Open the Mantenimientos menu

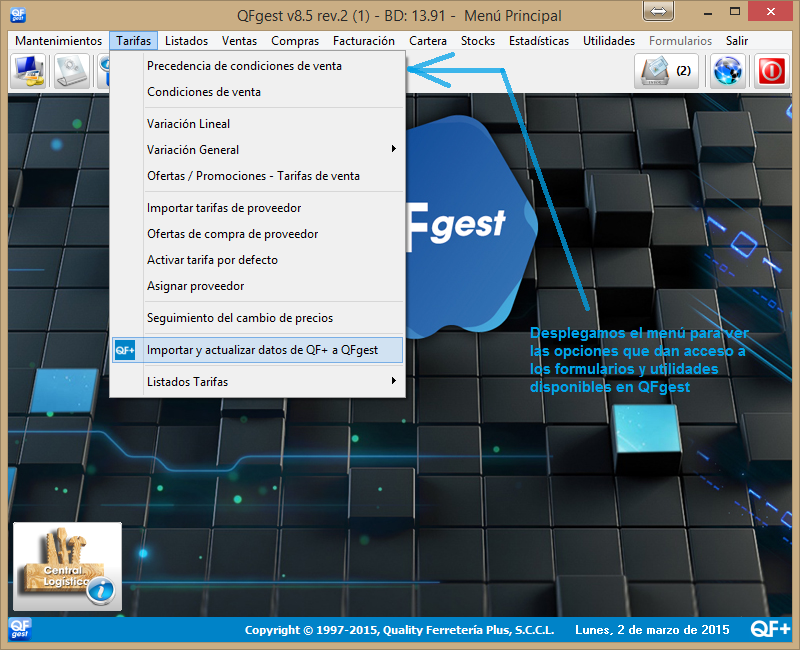point(58,41)
